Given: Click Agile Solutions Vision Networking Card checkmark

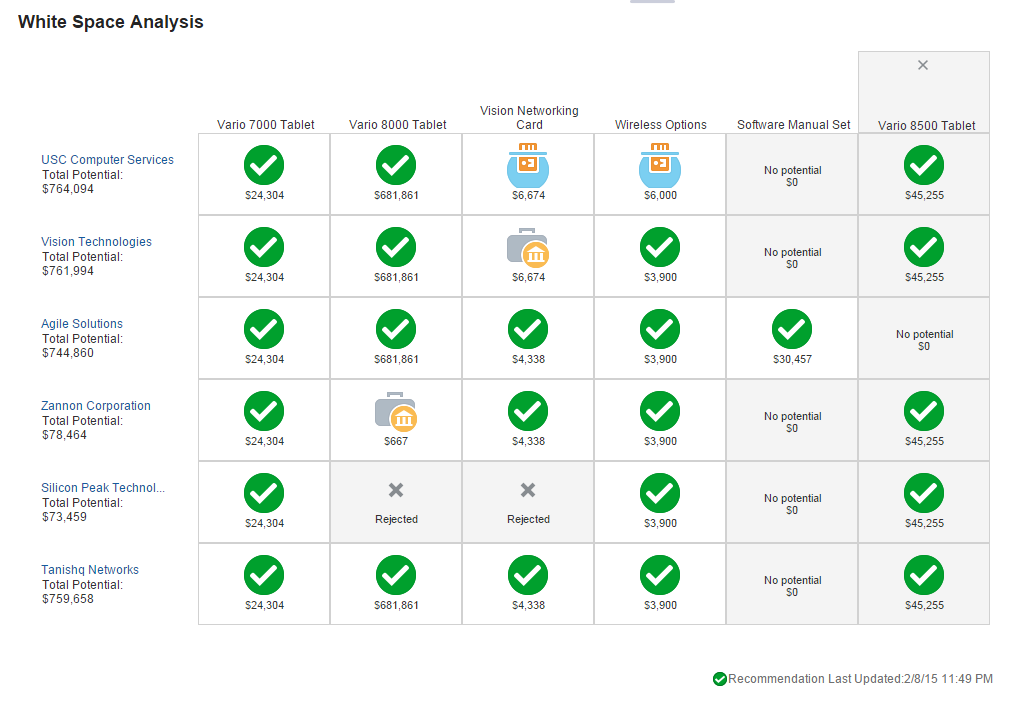Looking at the screenshot, I should (x=528, y=329).
